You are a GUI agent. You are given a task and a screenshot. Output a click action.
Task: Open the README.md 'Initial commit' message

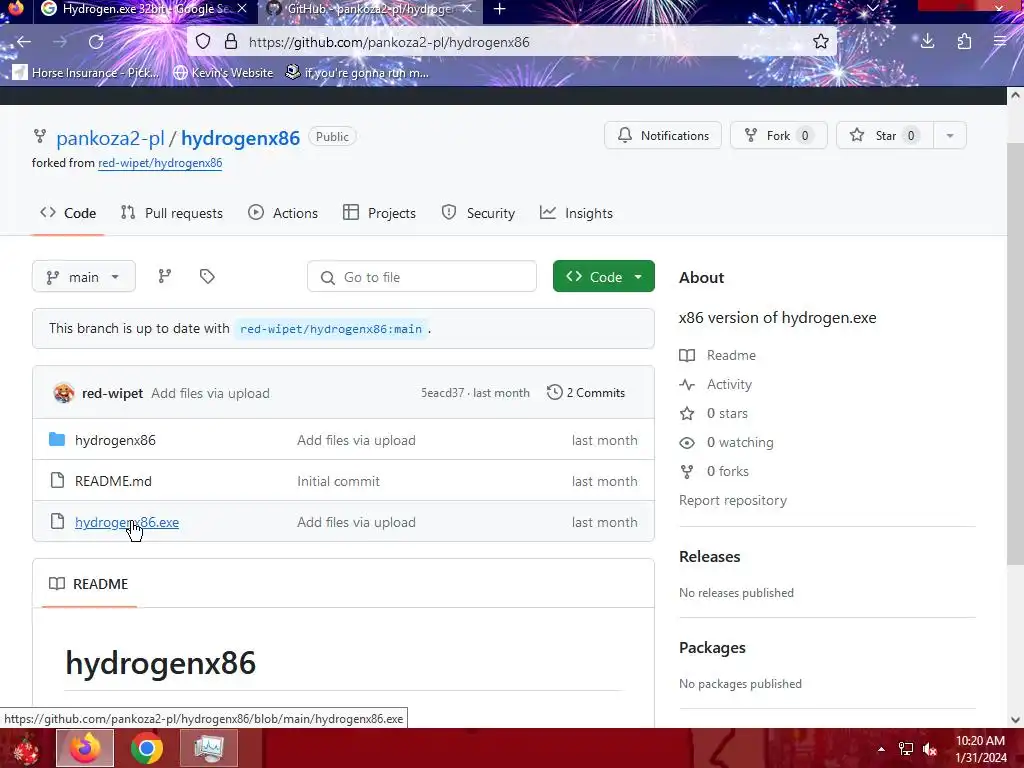pyautogui.click(x=338, y=481)
